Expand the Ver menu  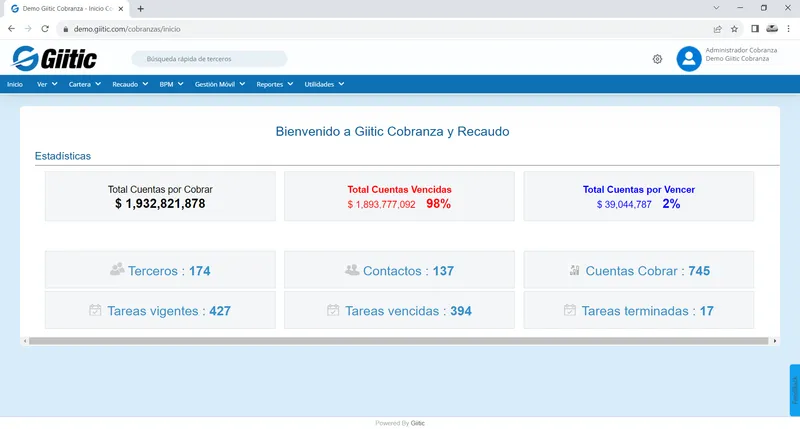[x=47, y=84]
